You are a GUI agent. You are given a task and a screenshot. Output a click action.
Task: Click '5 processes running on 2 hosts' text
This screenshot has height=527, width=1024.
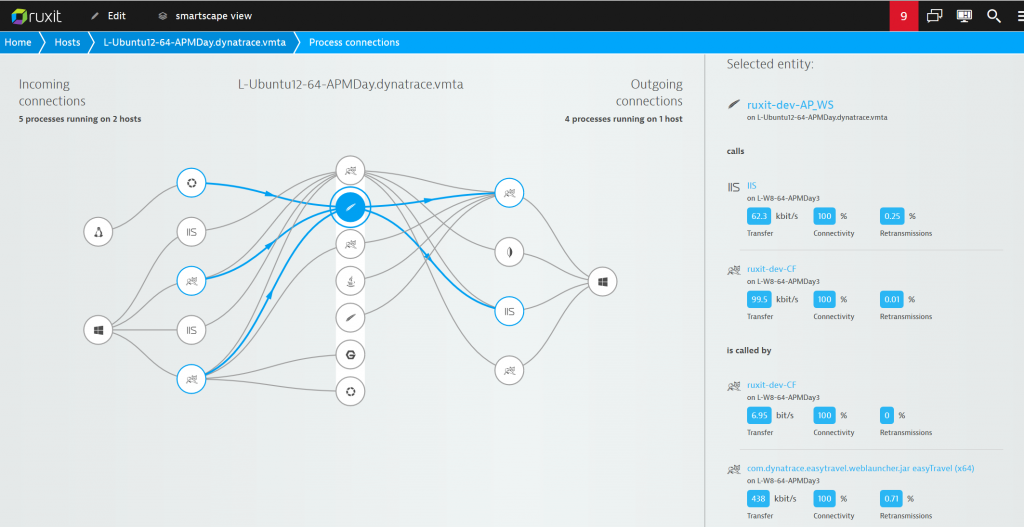[80, 119]
